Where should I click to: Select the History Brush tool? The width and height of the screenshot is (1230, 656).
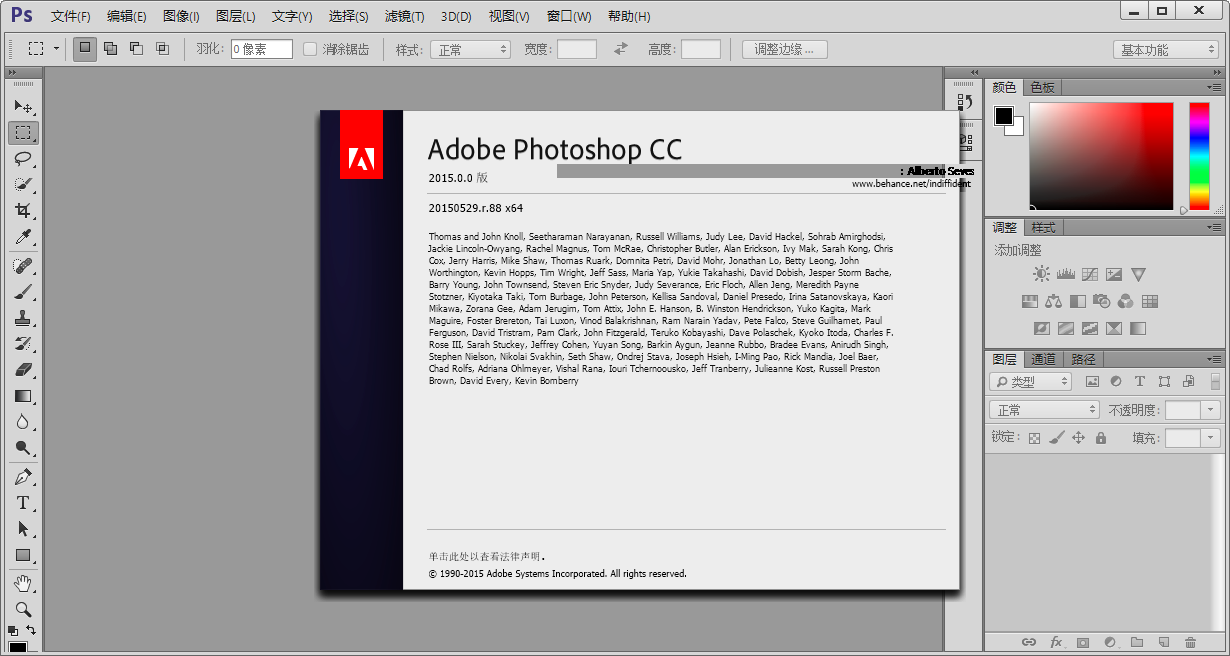pyautogui.click(x=23, y=344)
